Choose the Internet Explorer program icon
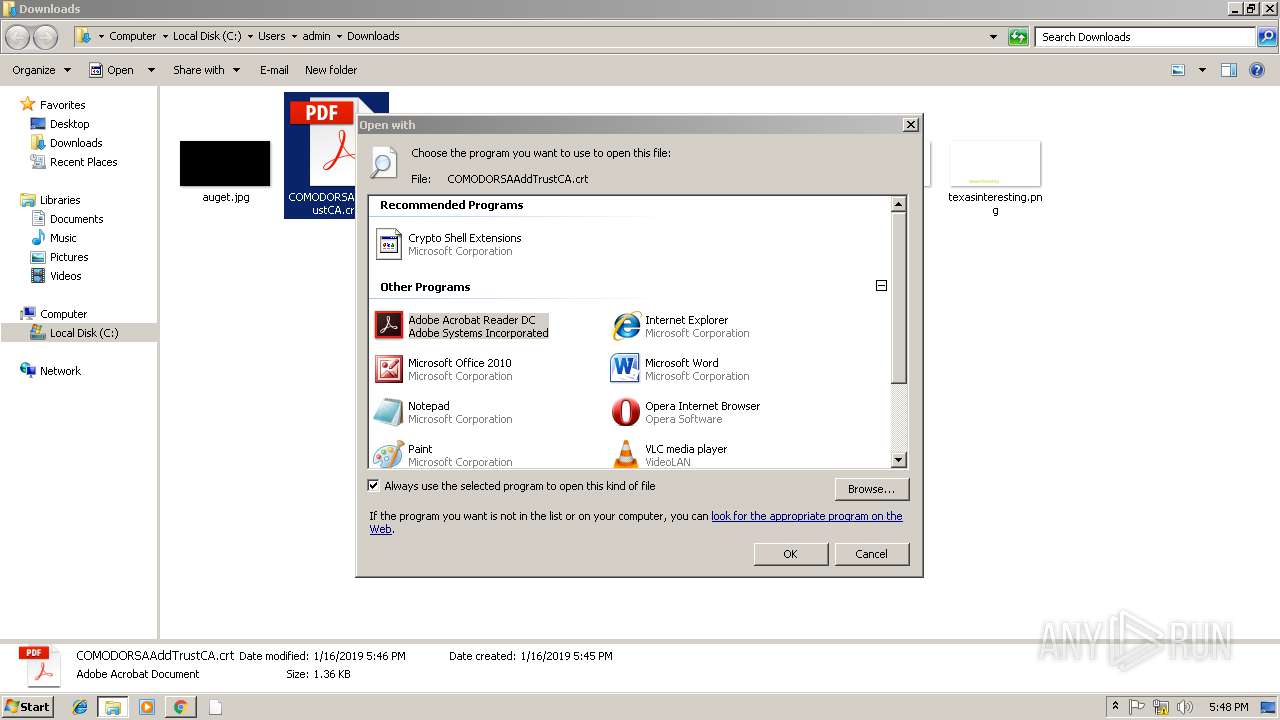Screen dimensions: 1280x720 pos(626,326)
